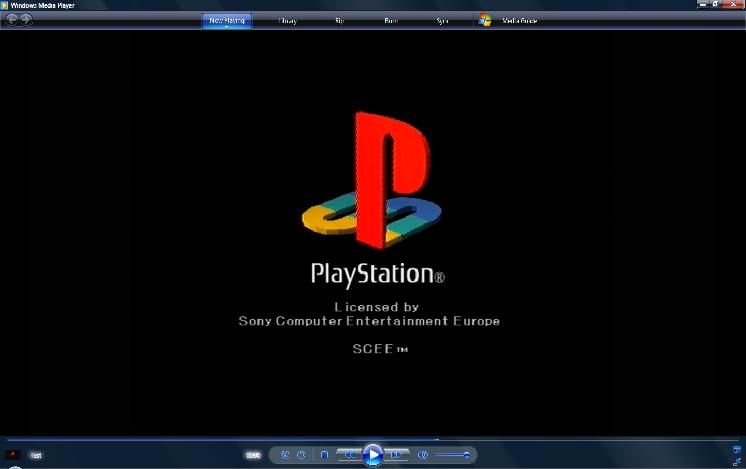746x469 pixels.
Task: Close Windows Media Player
Action: click(733, 4)
